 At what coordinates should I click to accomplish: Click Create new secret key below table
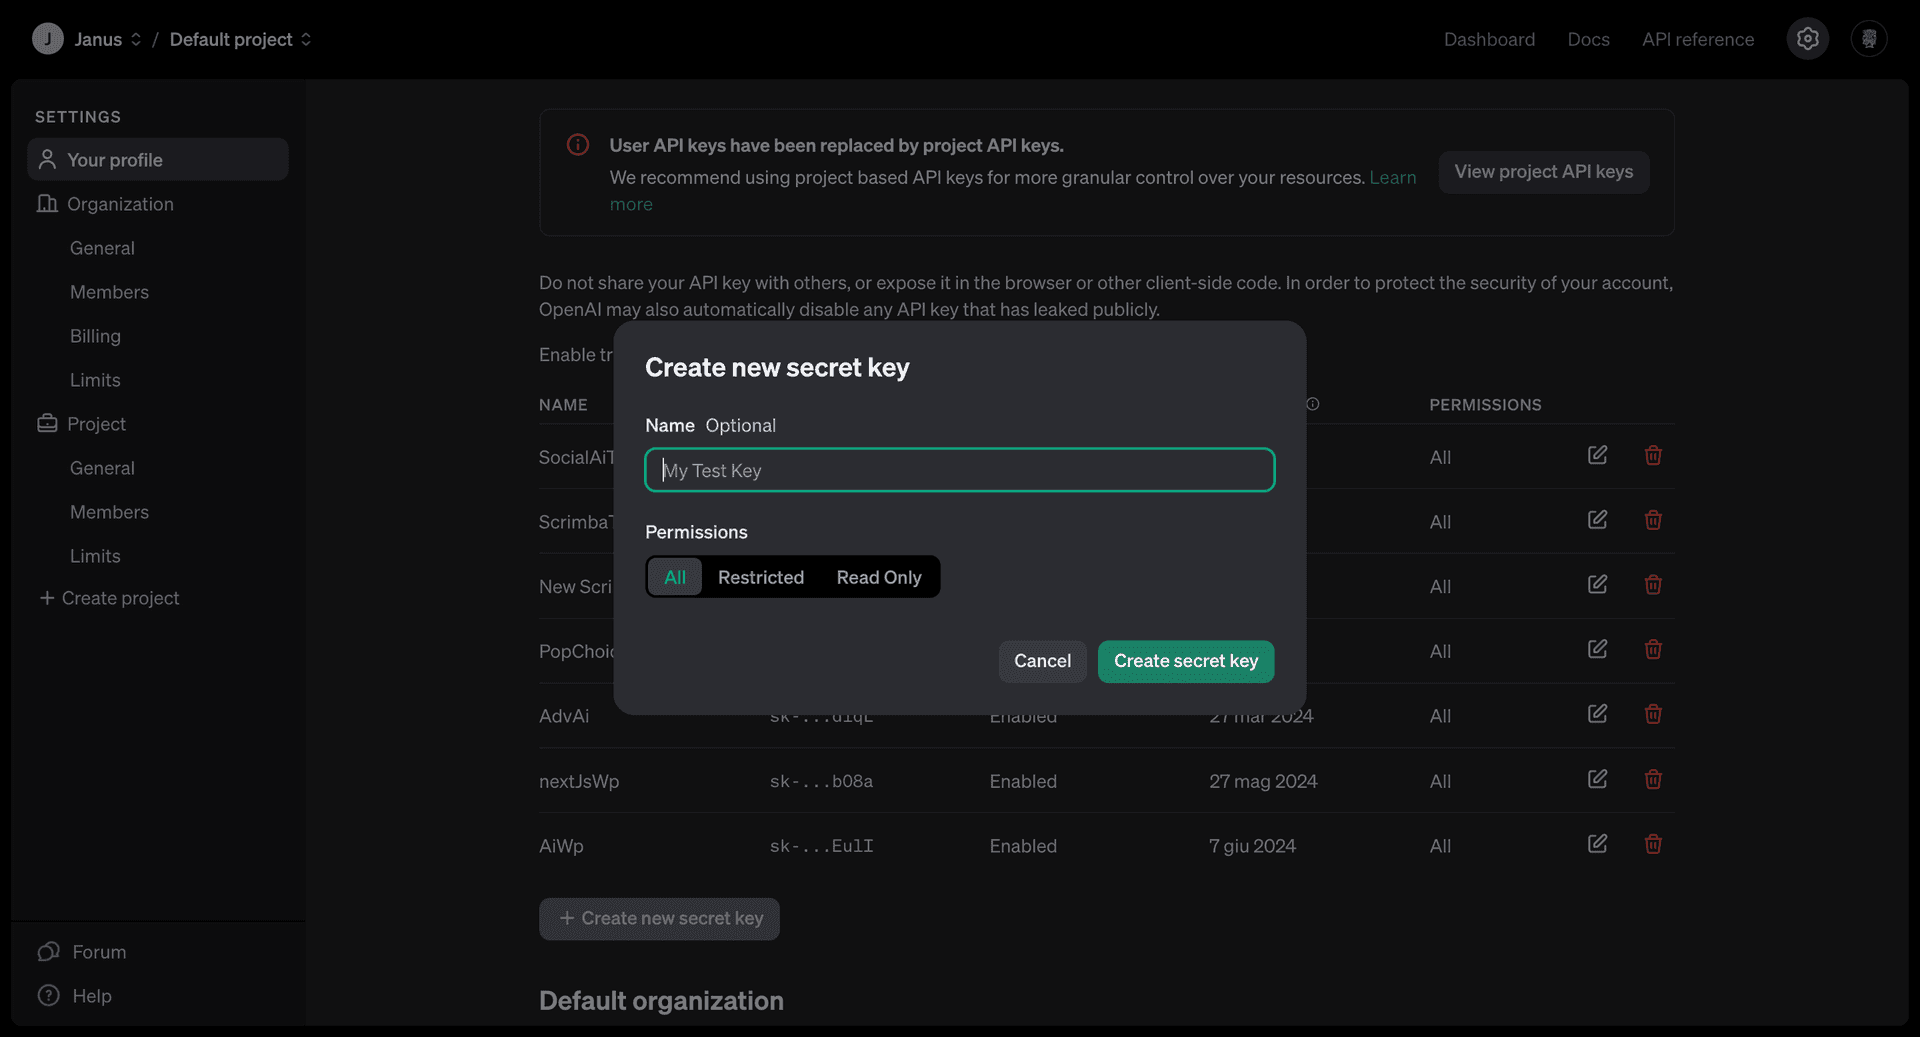tap(659, 918)
